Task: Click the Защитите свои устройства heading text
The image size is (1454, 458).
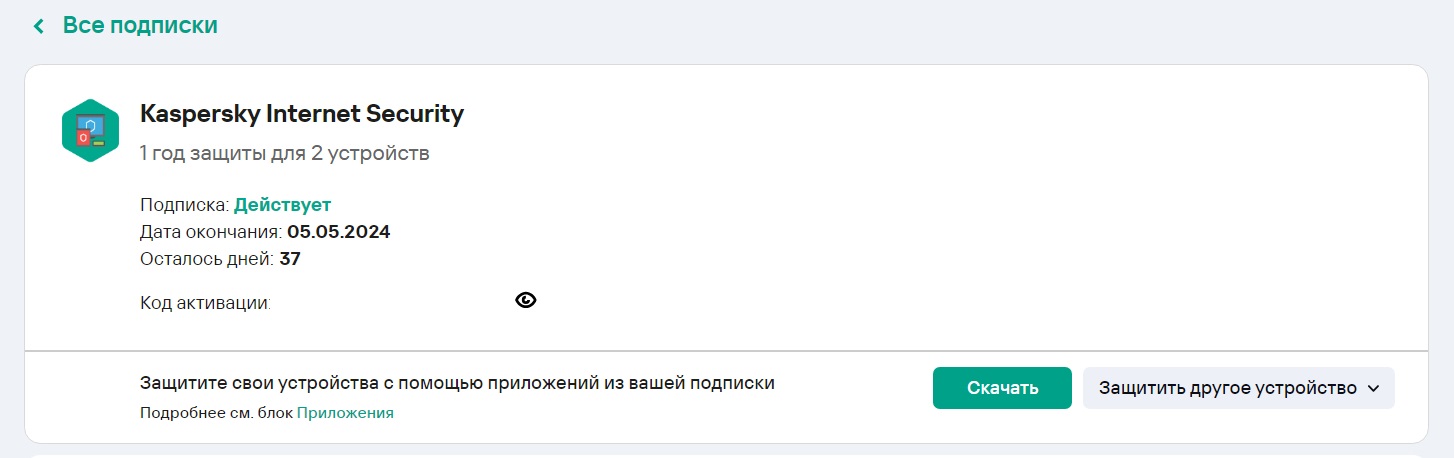Action: [x=457, y=382]
